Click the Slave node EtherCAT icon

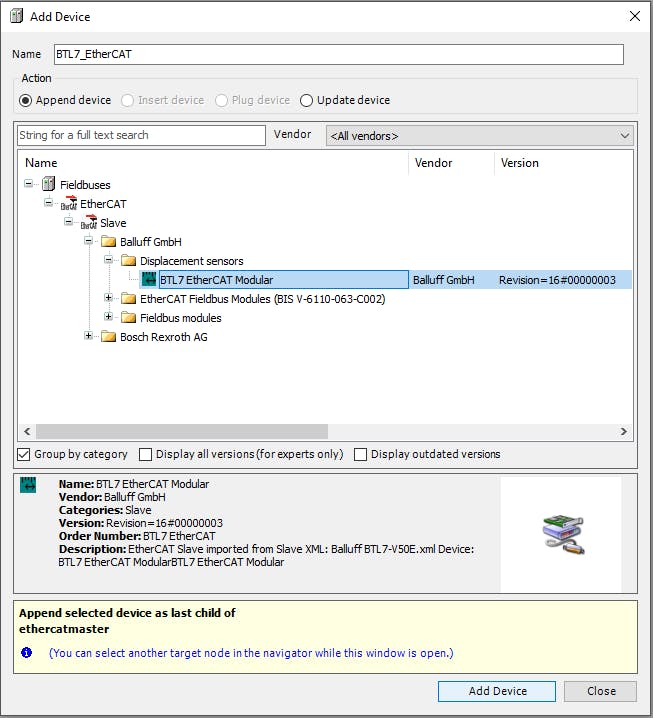pos(89,223)
